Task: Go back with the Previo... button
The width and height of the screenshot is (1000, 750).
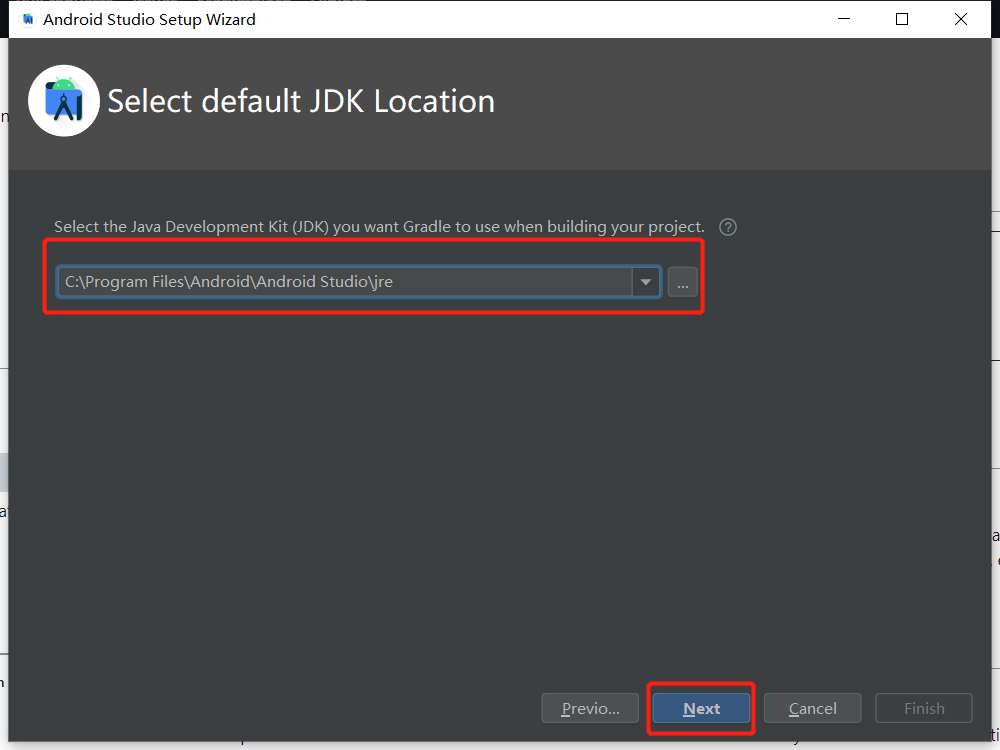Action: pyautogui.click(x=590, y=708)
